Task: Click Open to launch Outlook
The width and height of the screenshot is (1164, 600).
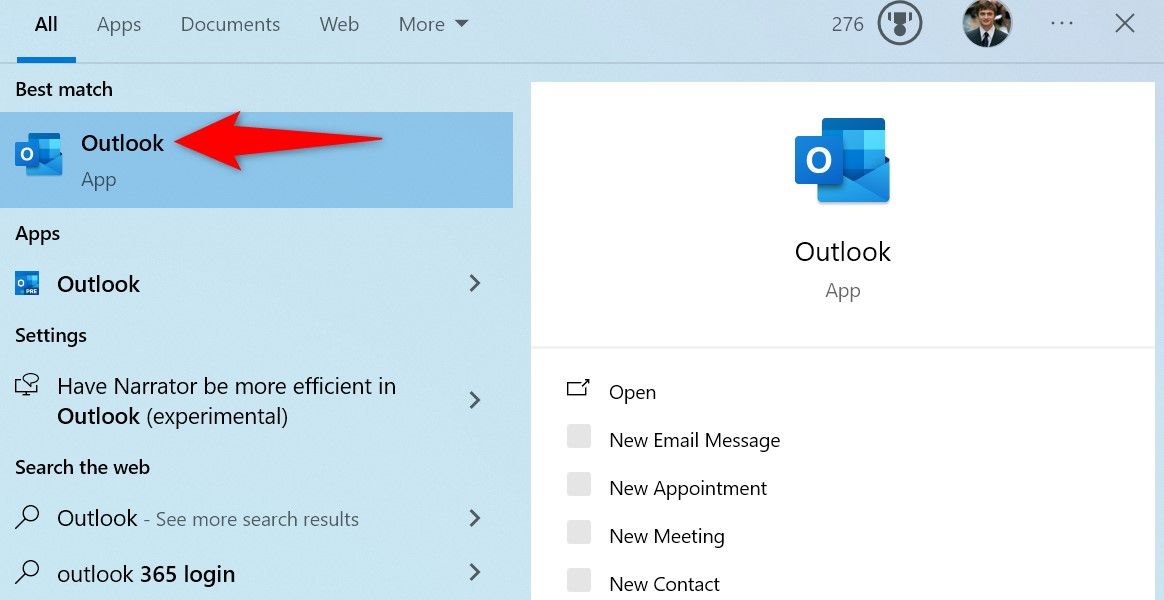Action: tap(632, 391)
